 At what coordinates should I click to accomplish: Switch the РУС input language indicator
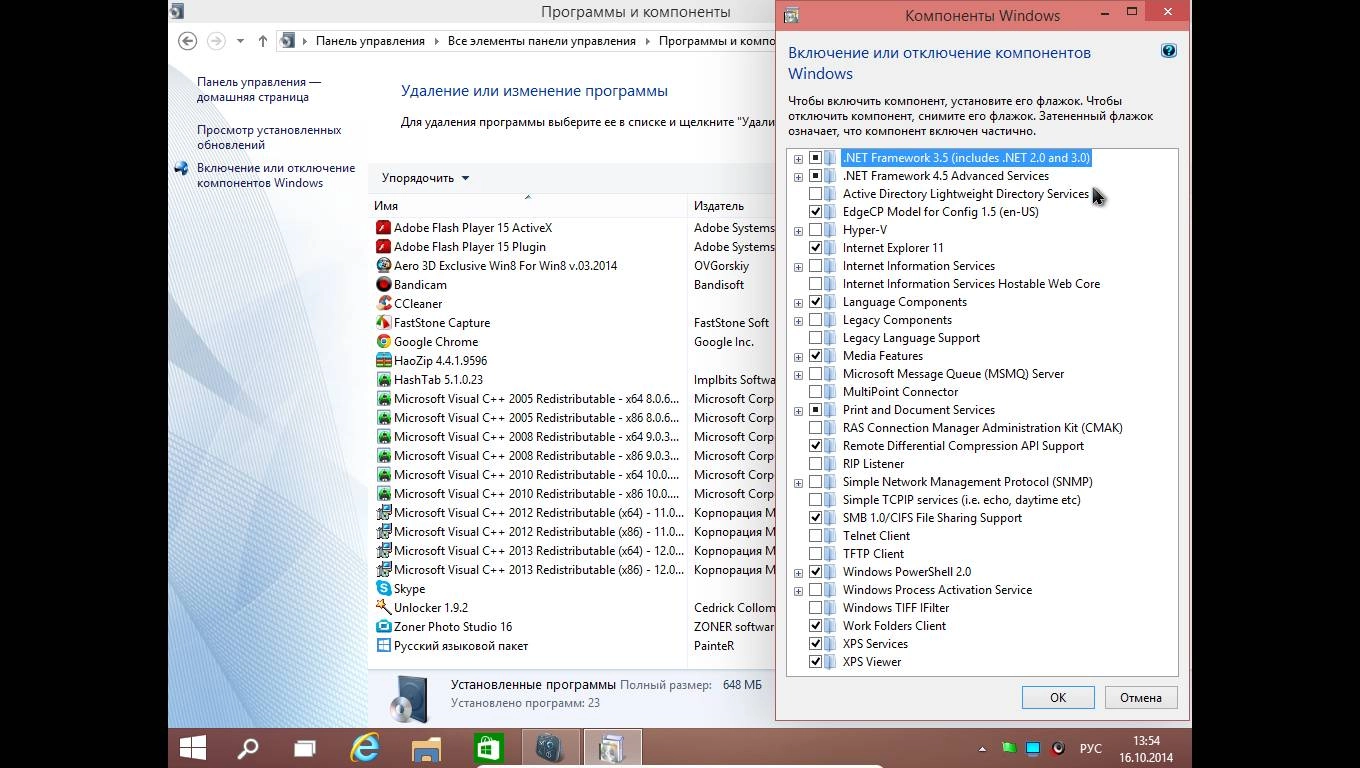click(1091, 749)
